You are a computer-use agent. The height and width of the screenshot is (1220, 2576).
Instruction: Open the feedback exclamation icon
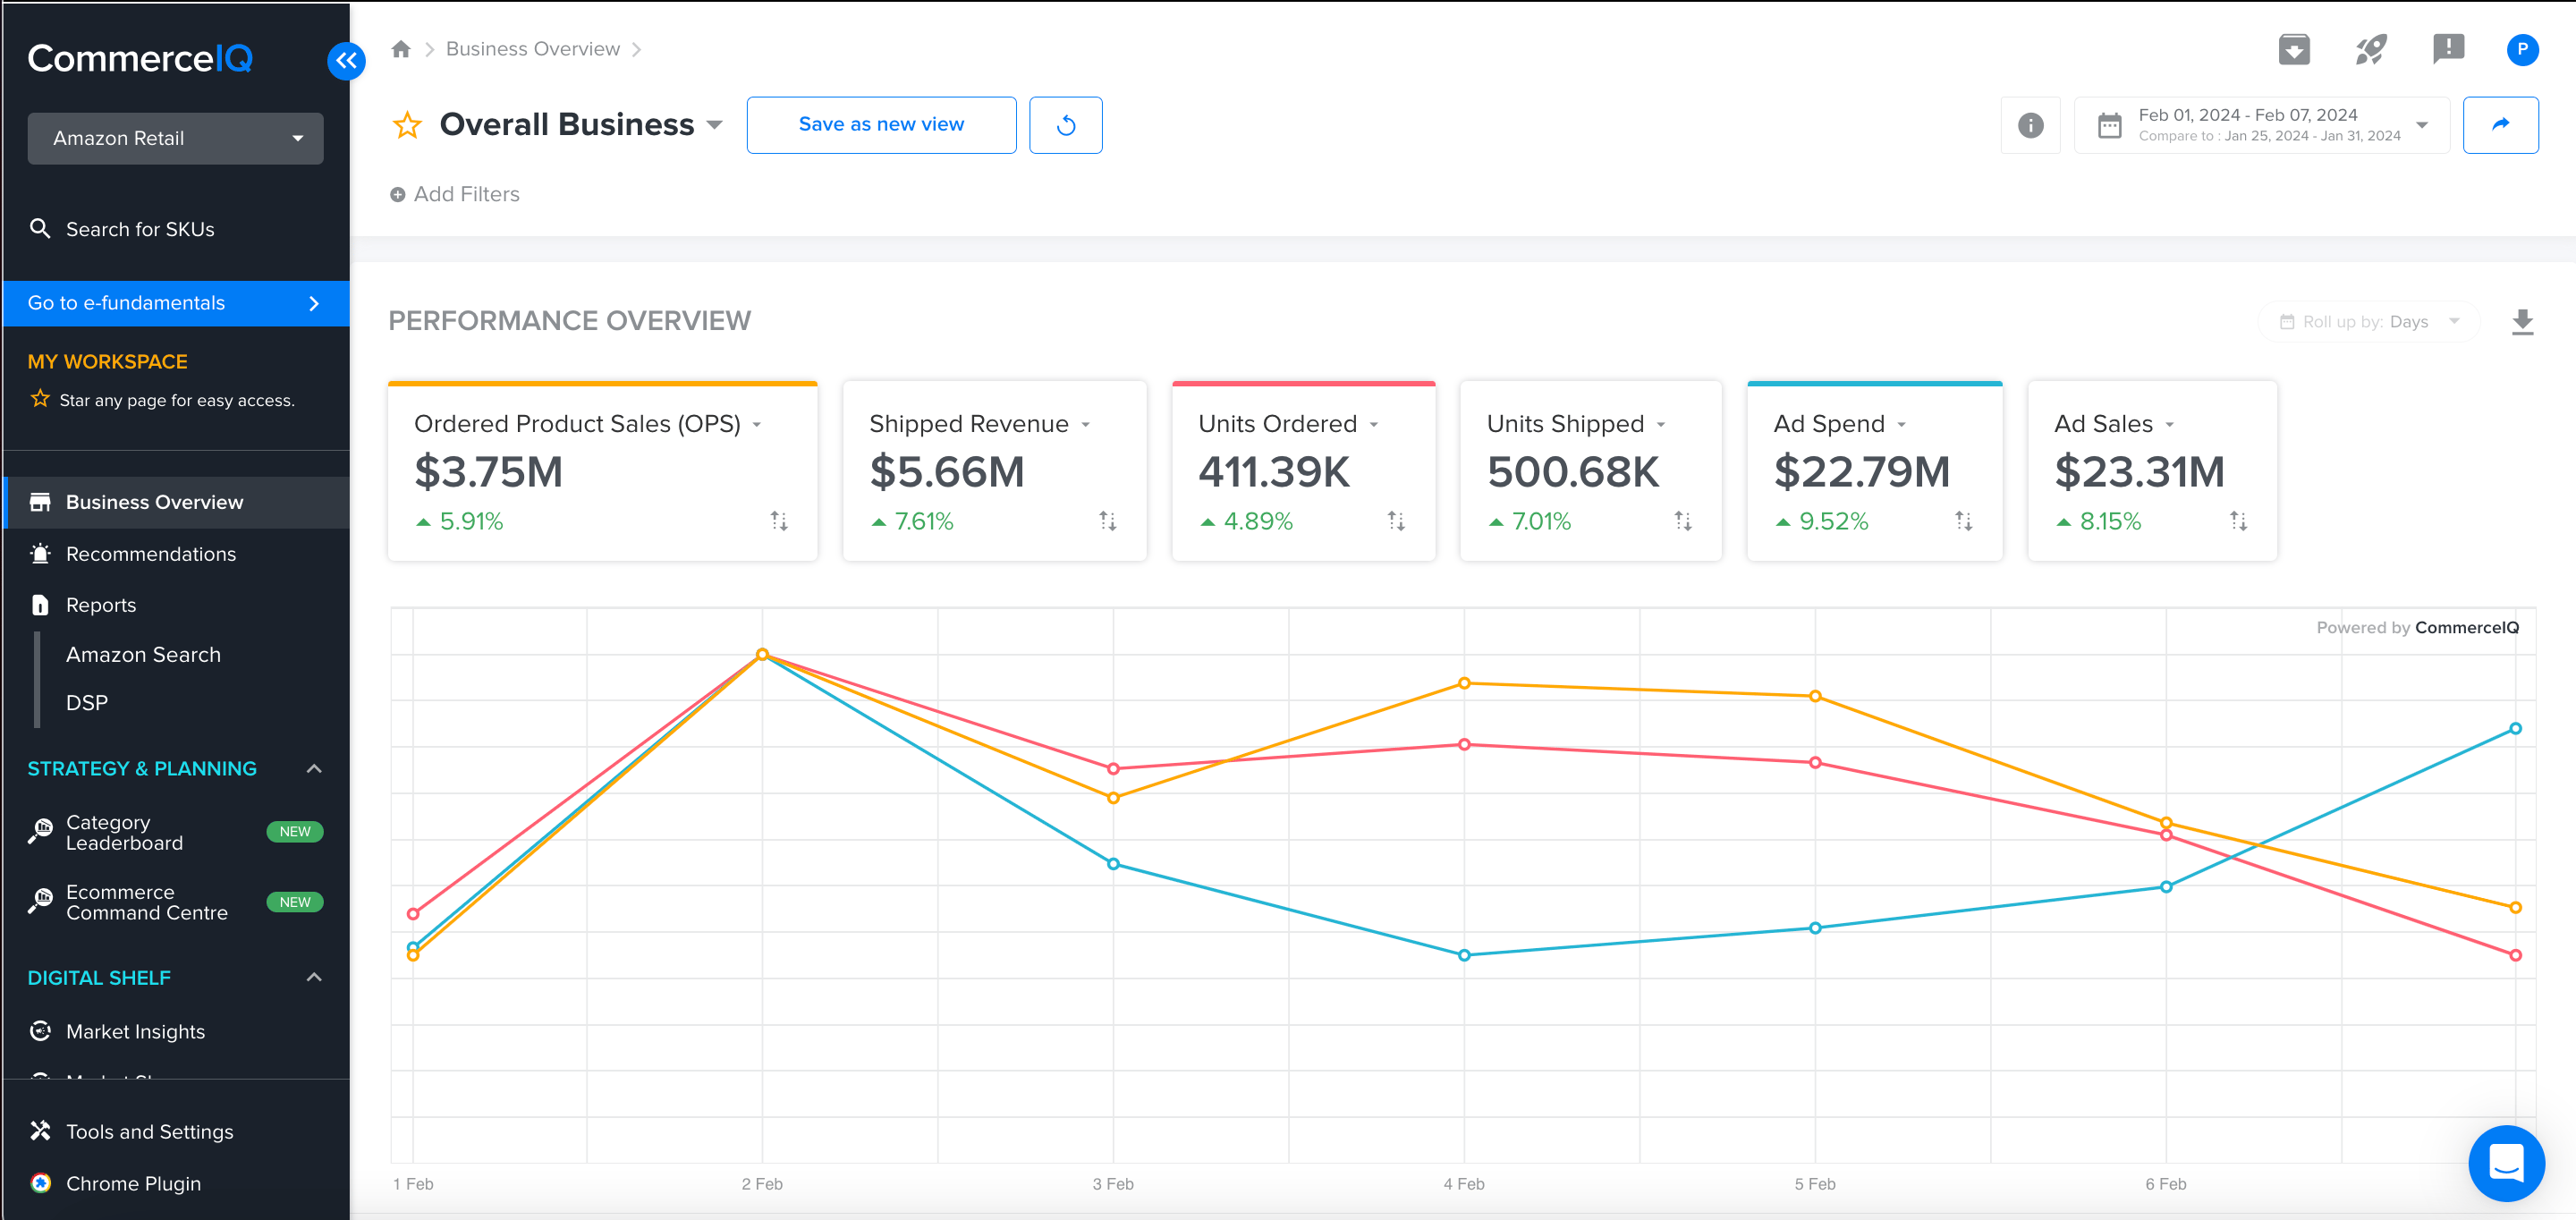(2447, 49)
